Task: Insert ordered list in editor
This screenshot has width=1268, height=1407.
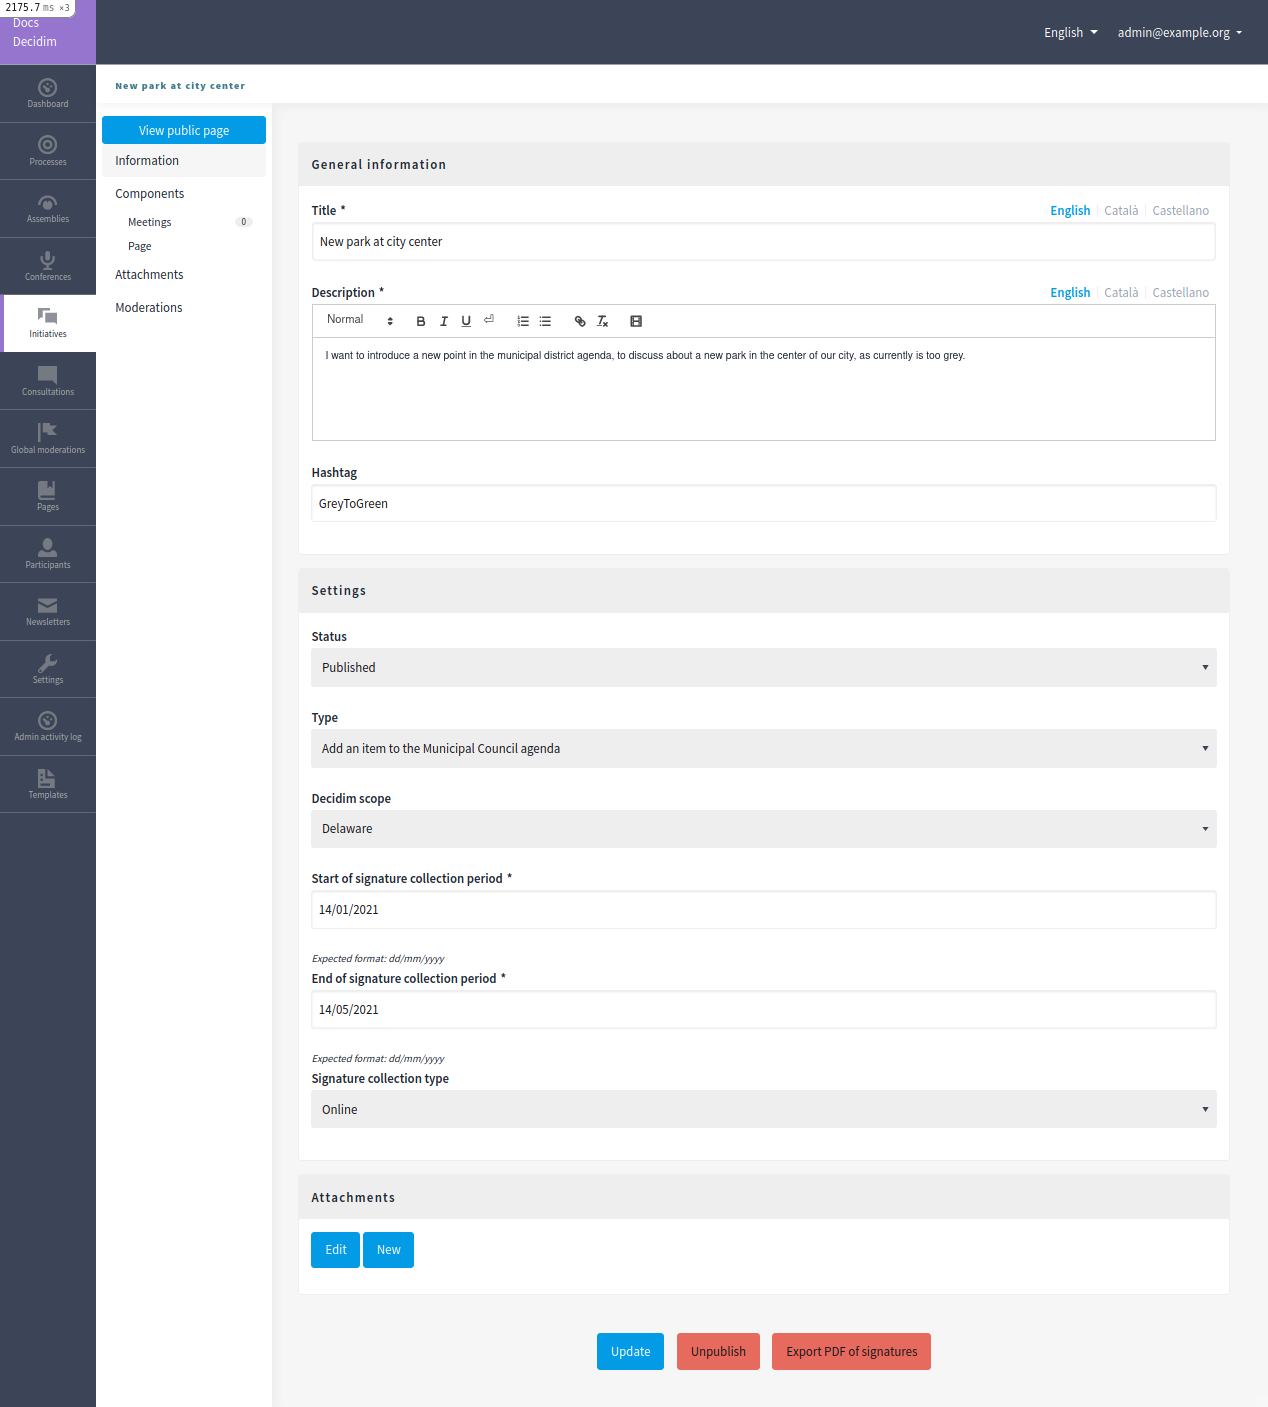Action: (523, 321)
